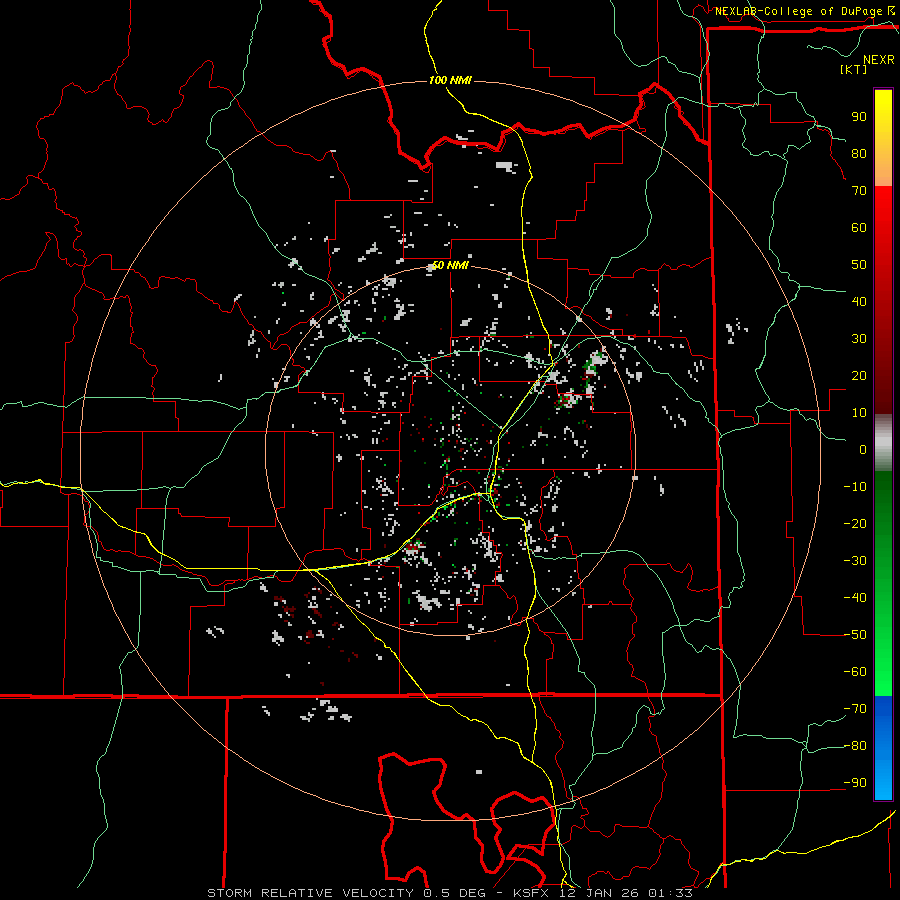The height and width of the screenshot is (900, 900).
Task: Select the positive 10 knot scale label
Action: point(859,413)
